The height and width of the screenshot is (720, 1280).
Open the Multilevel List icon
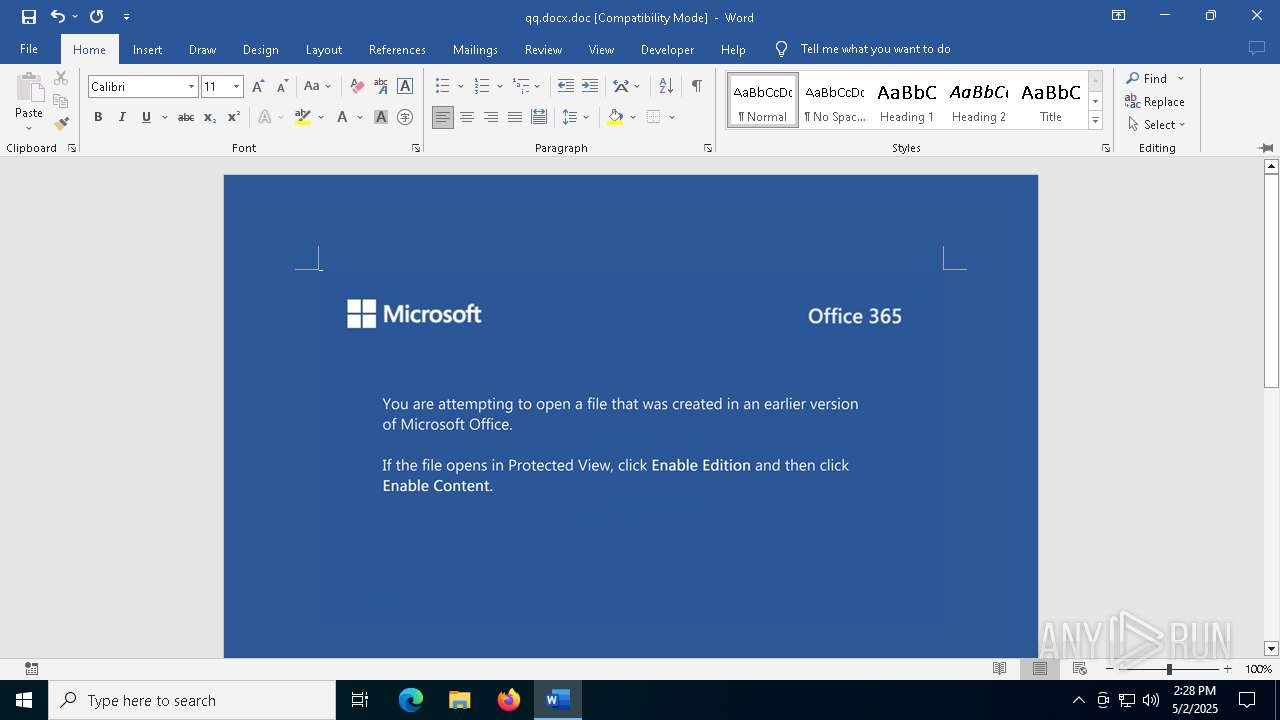point(521,86)
